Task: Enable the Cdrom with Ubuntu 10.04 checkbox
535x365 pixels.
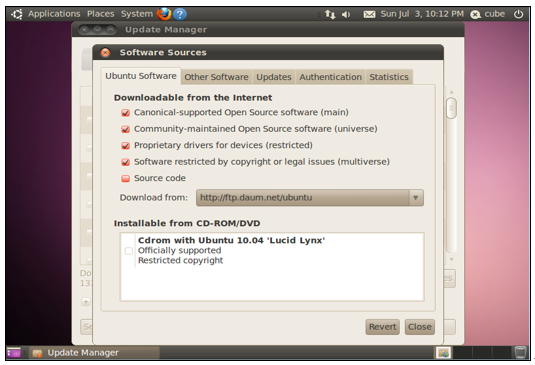Action: point(129,251)
